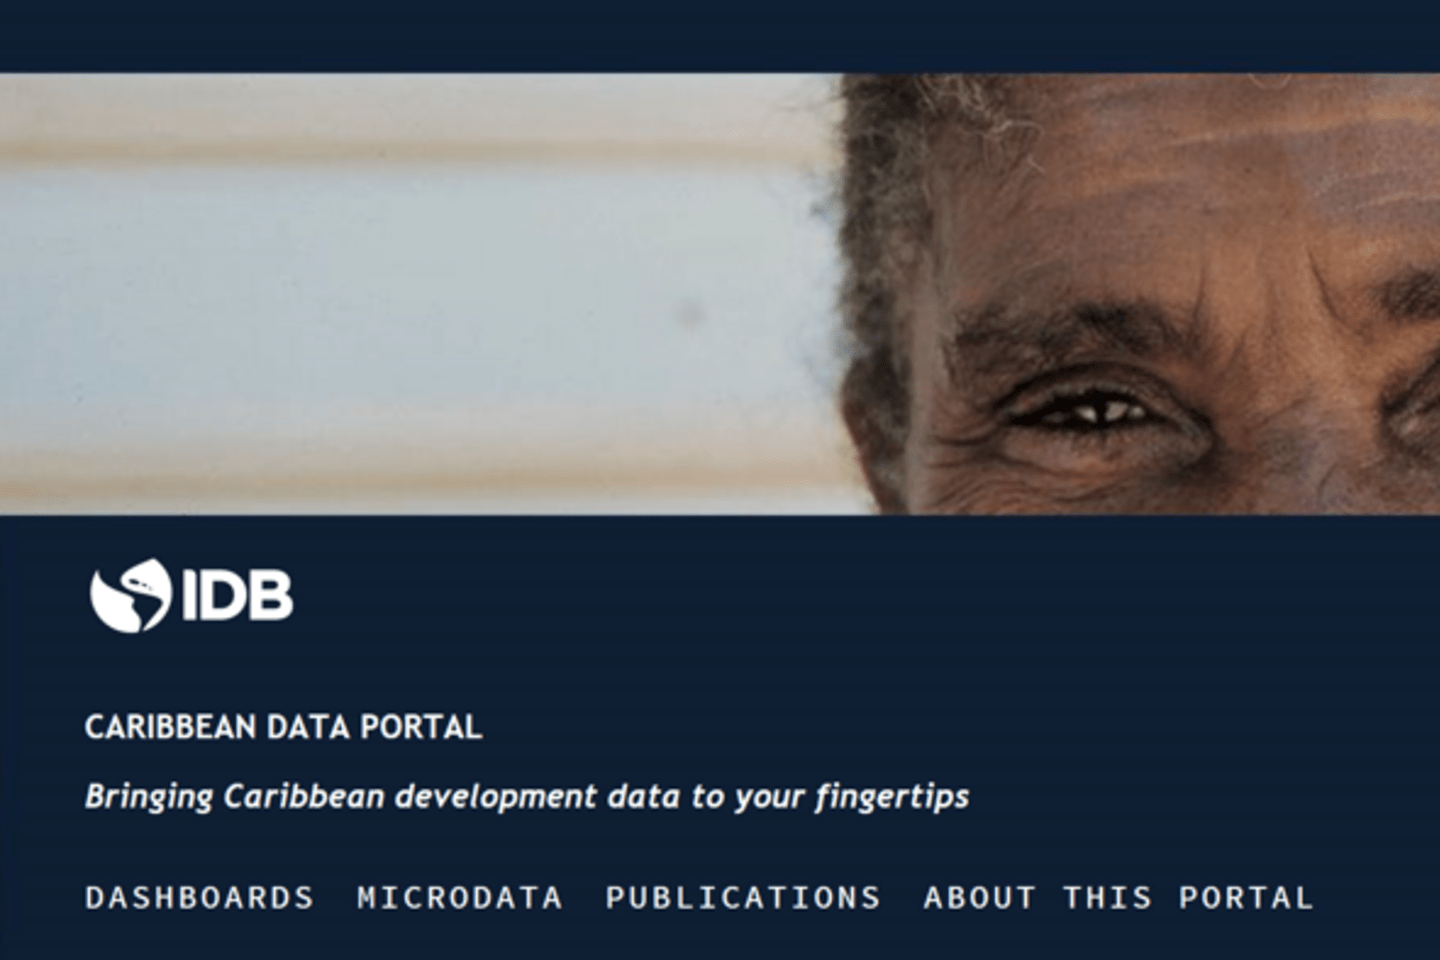This screenshot has height=960, width=1440.
Task: Click the IDB lettering in the logo
Action: tap(238, 596)
